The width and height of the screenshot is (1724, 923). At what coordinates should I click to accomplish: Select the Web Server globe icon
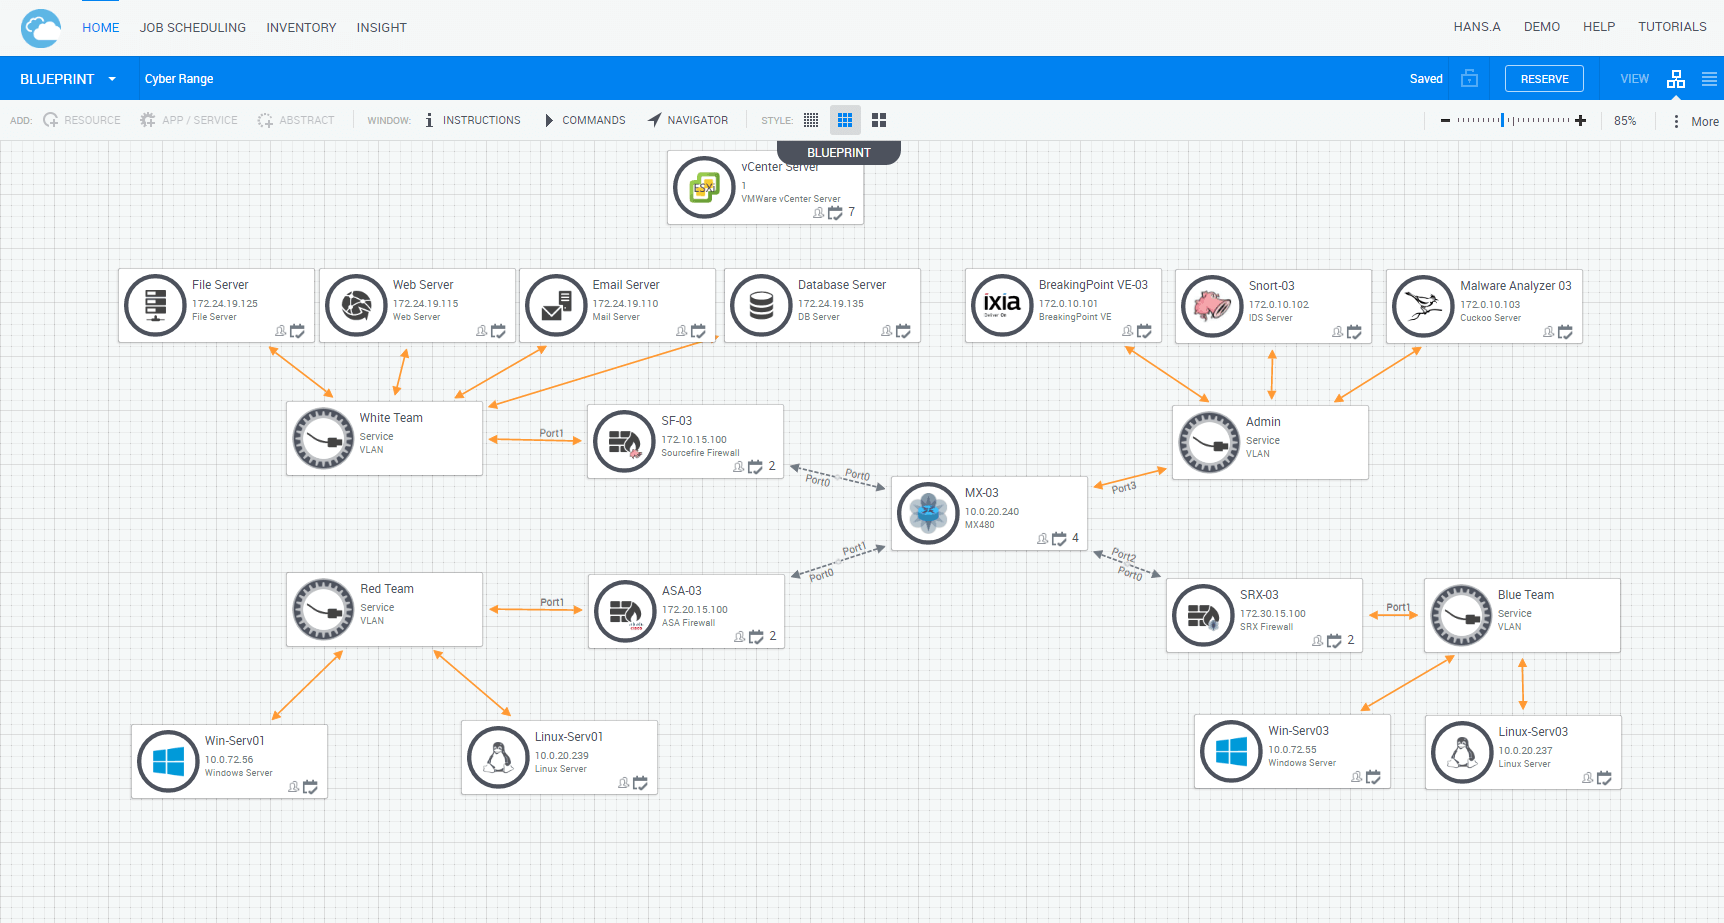tap(356, 305)
